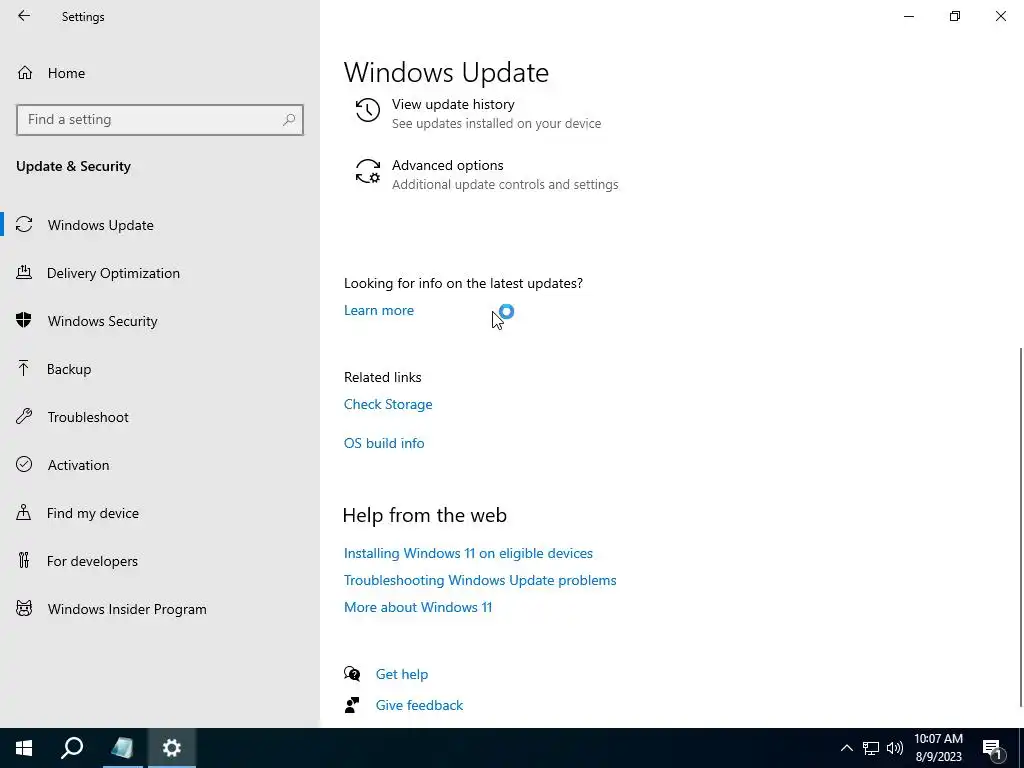Click the Related links label
The width and height of the screenshot is (1024, 768).
(x=383, y=377)
